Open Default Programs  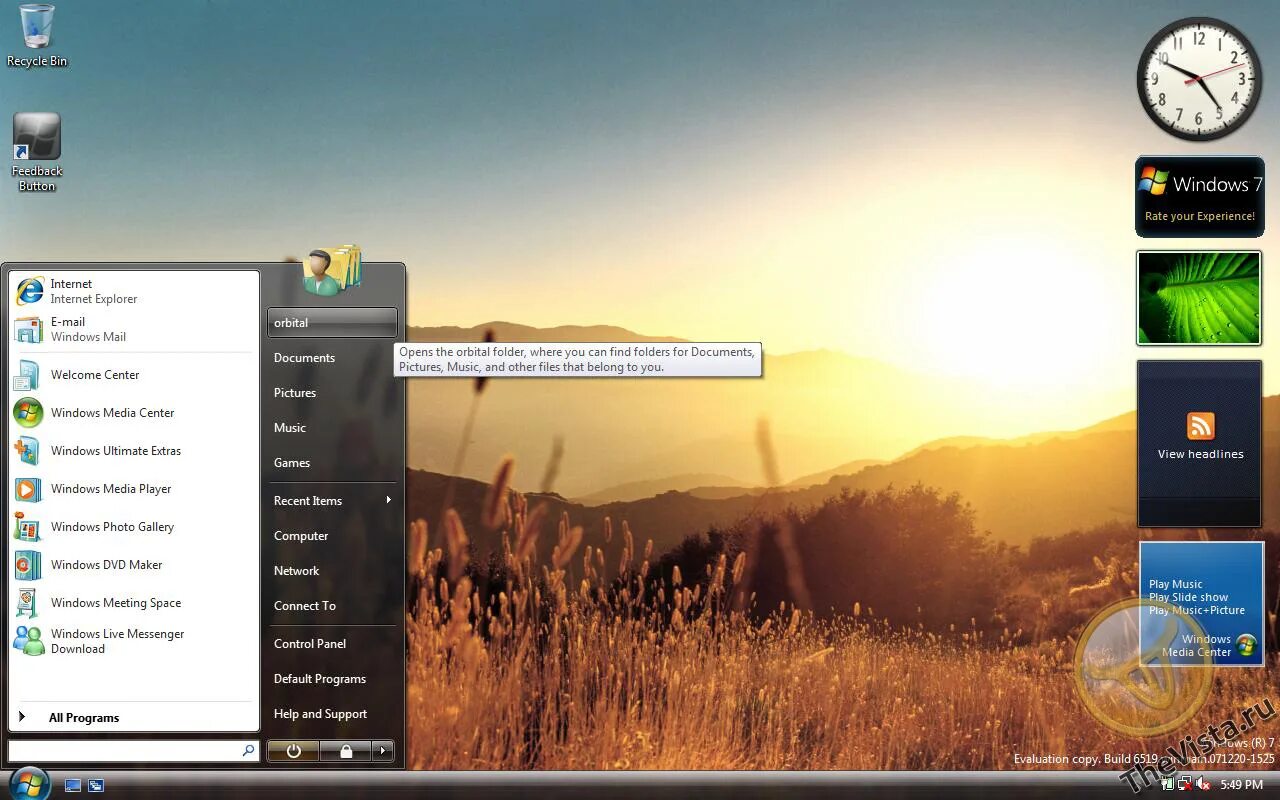click(x=333, y=679)
